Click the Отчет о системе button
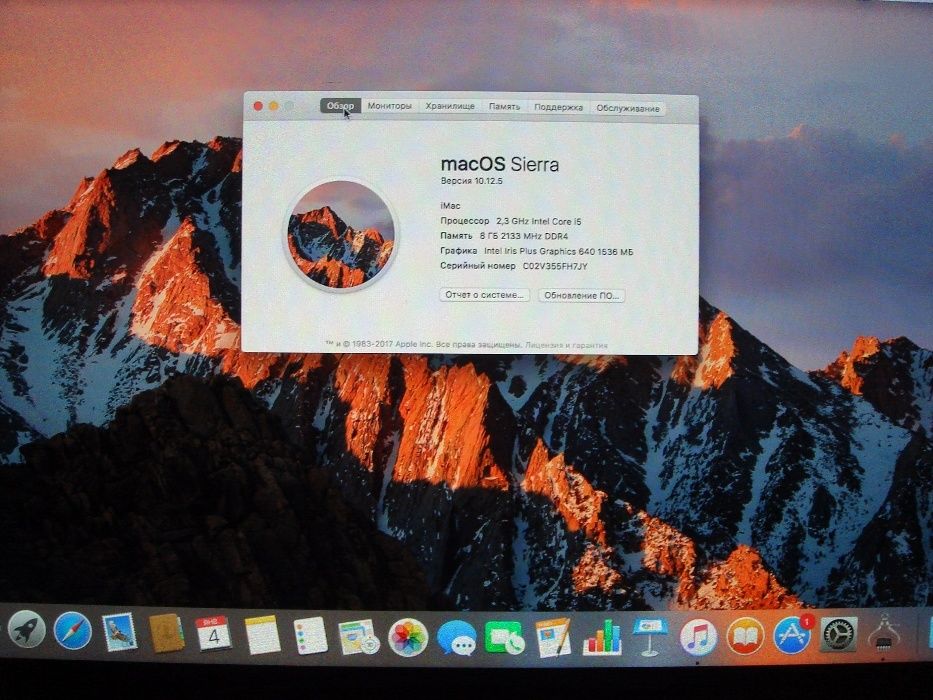 (x=484, y=295)
